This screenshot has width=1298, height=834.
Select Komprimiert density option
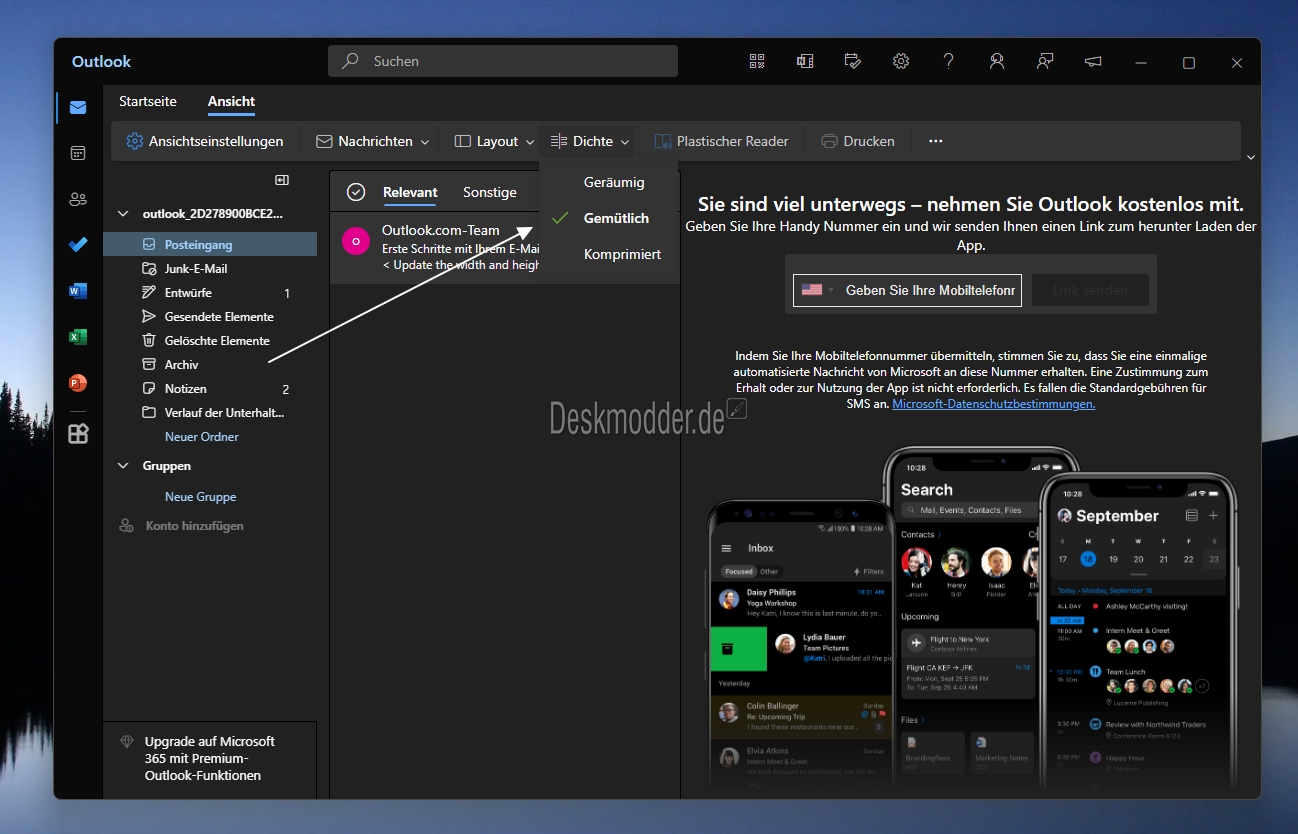(608, 254)
